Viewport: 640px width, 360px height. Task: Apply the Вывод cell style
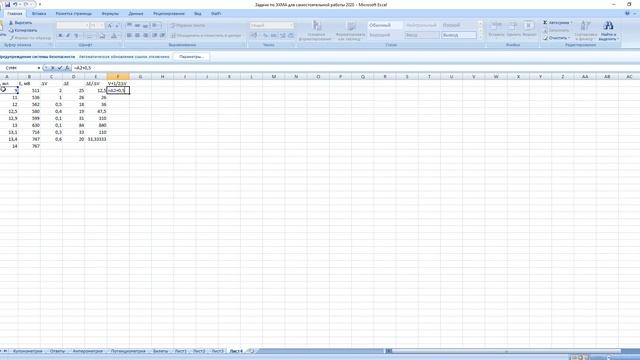tap(459, 36)
